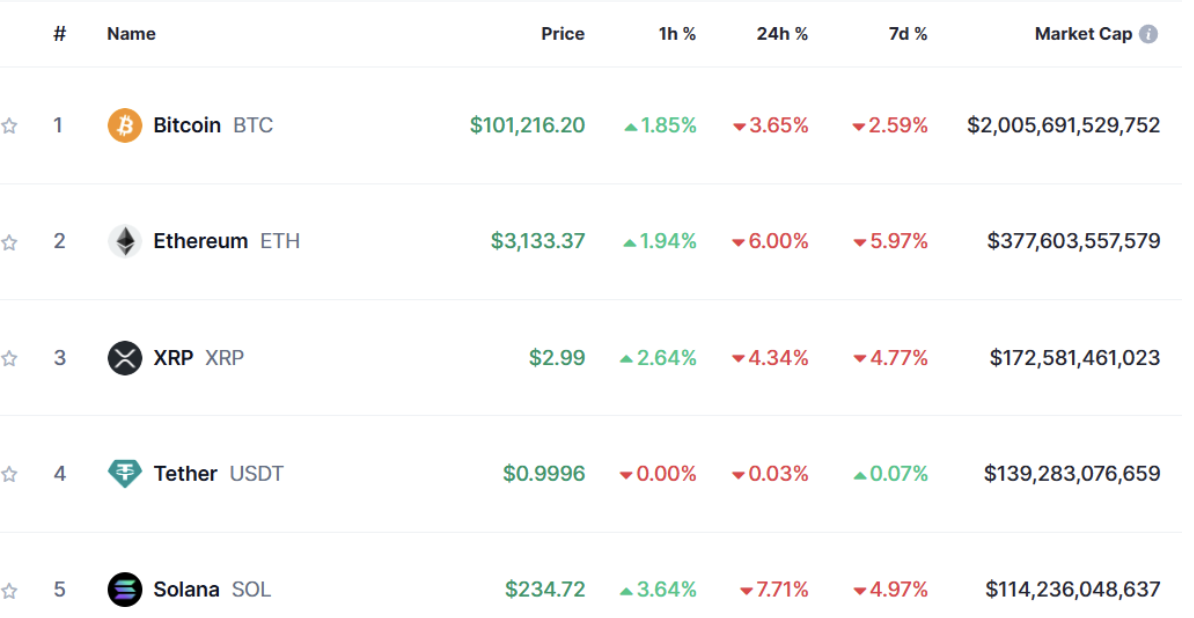Toggle the watchlist star for Ethereum
This screenshot has width=1194, height=618.
pyautogui.click(x=10, y=242)
